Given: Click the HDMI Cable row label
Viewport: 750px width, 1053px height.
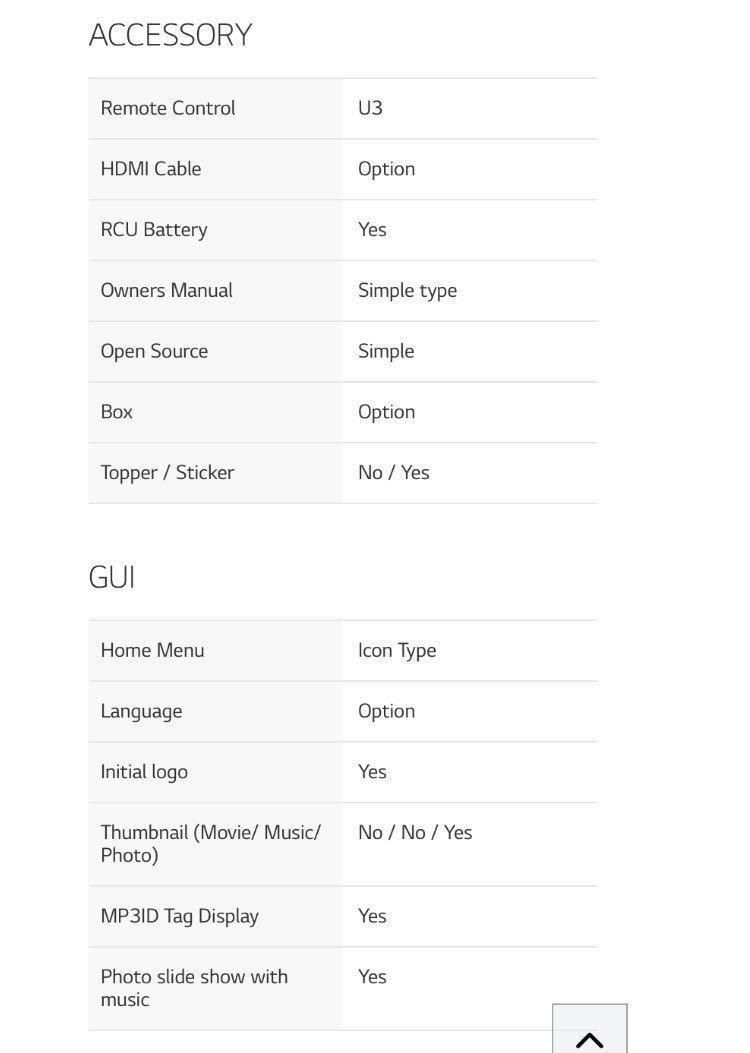Looking at the screenshot, I should pyautogui.click(x=151, y=169).
